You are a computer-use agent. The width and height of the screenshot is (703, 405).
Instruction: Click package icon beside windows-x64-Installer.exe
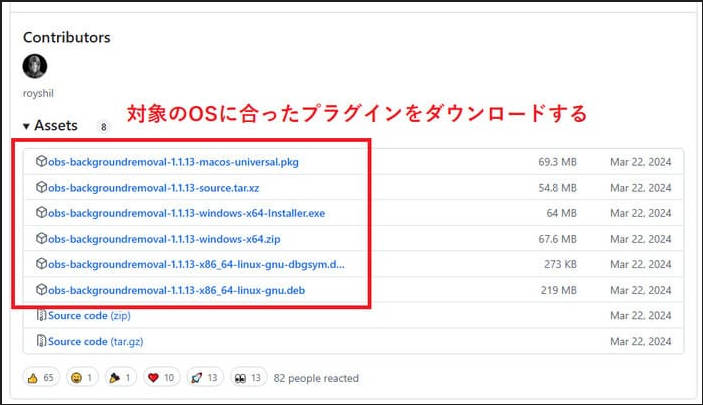(x=41, y=212)
